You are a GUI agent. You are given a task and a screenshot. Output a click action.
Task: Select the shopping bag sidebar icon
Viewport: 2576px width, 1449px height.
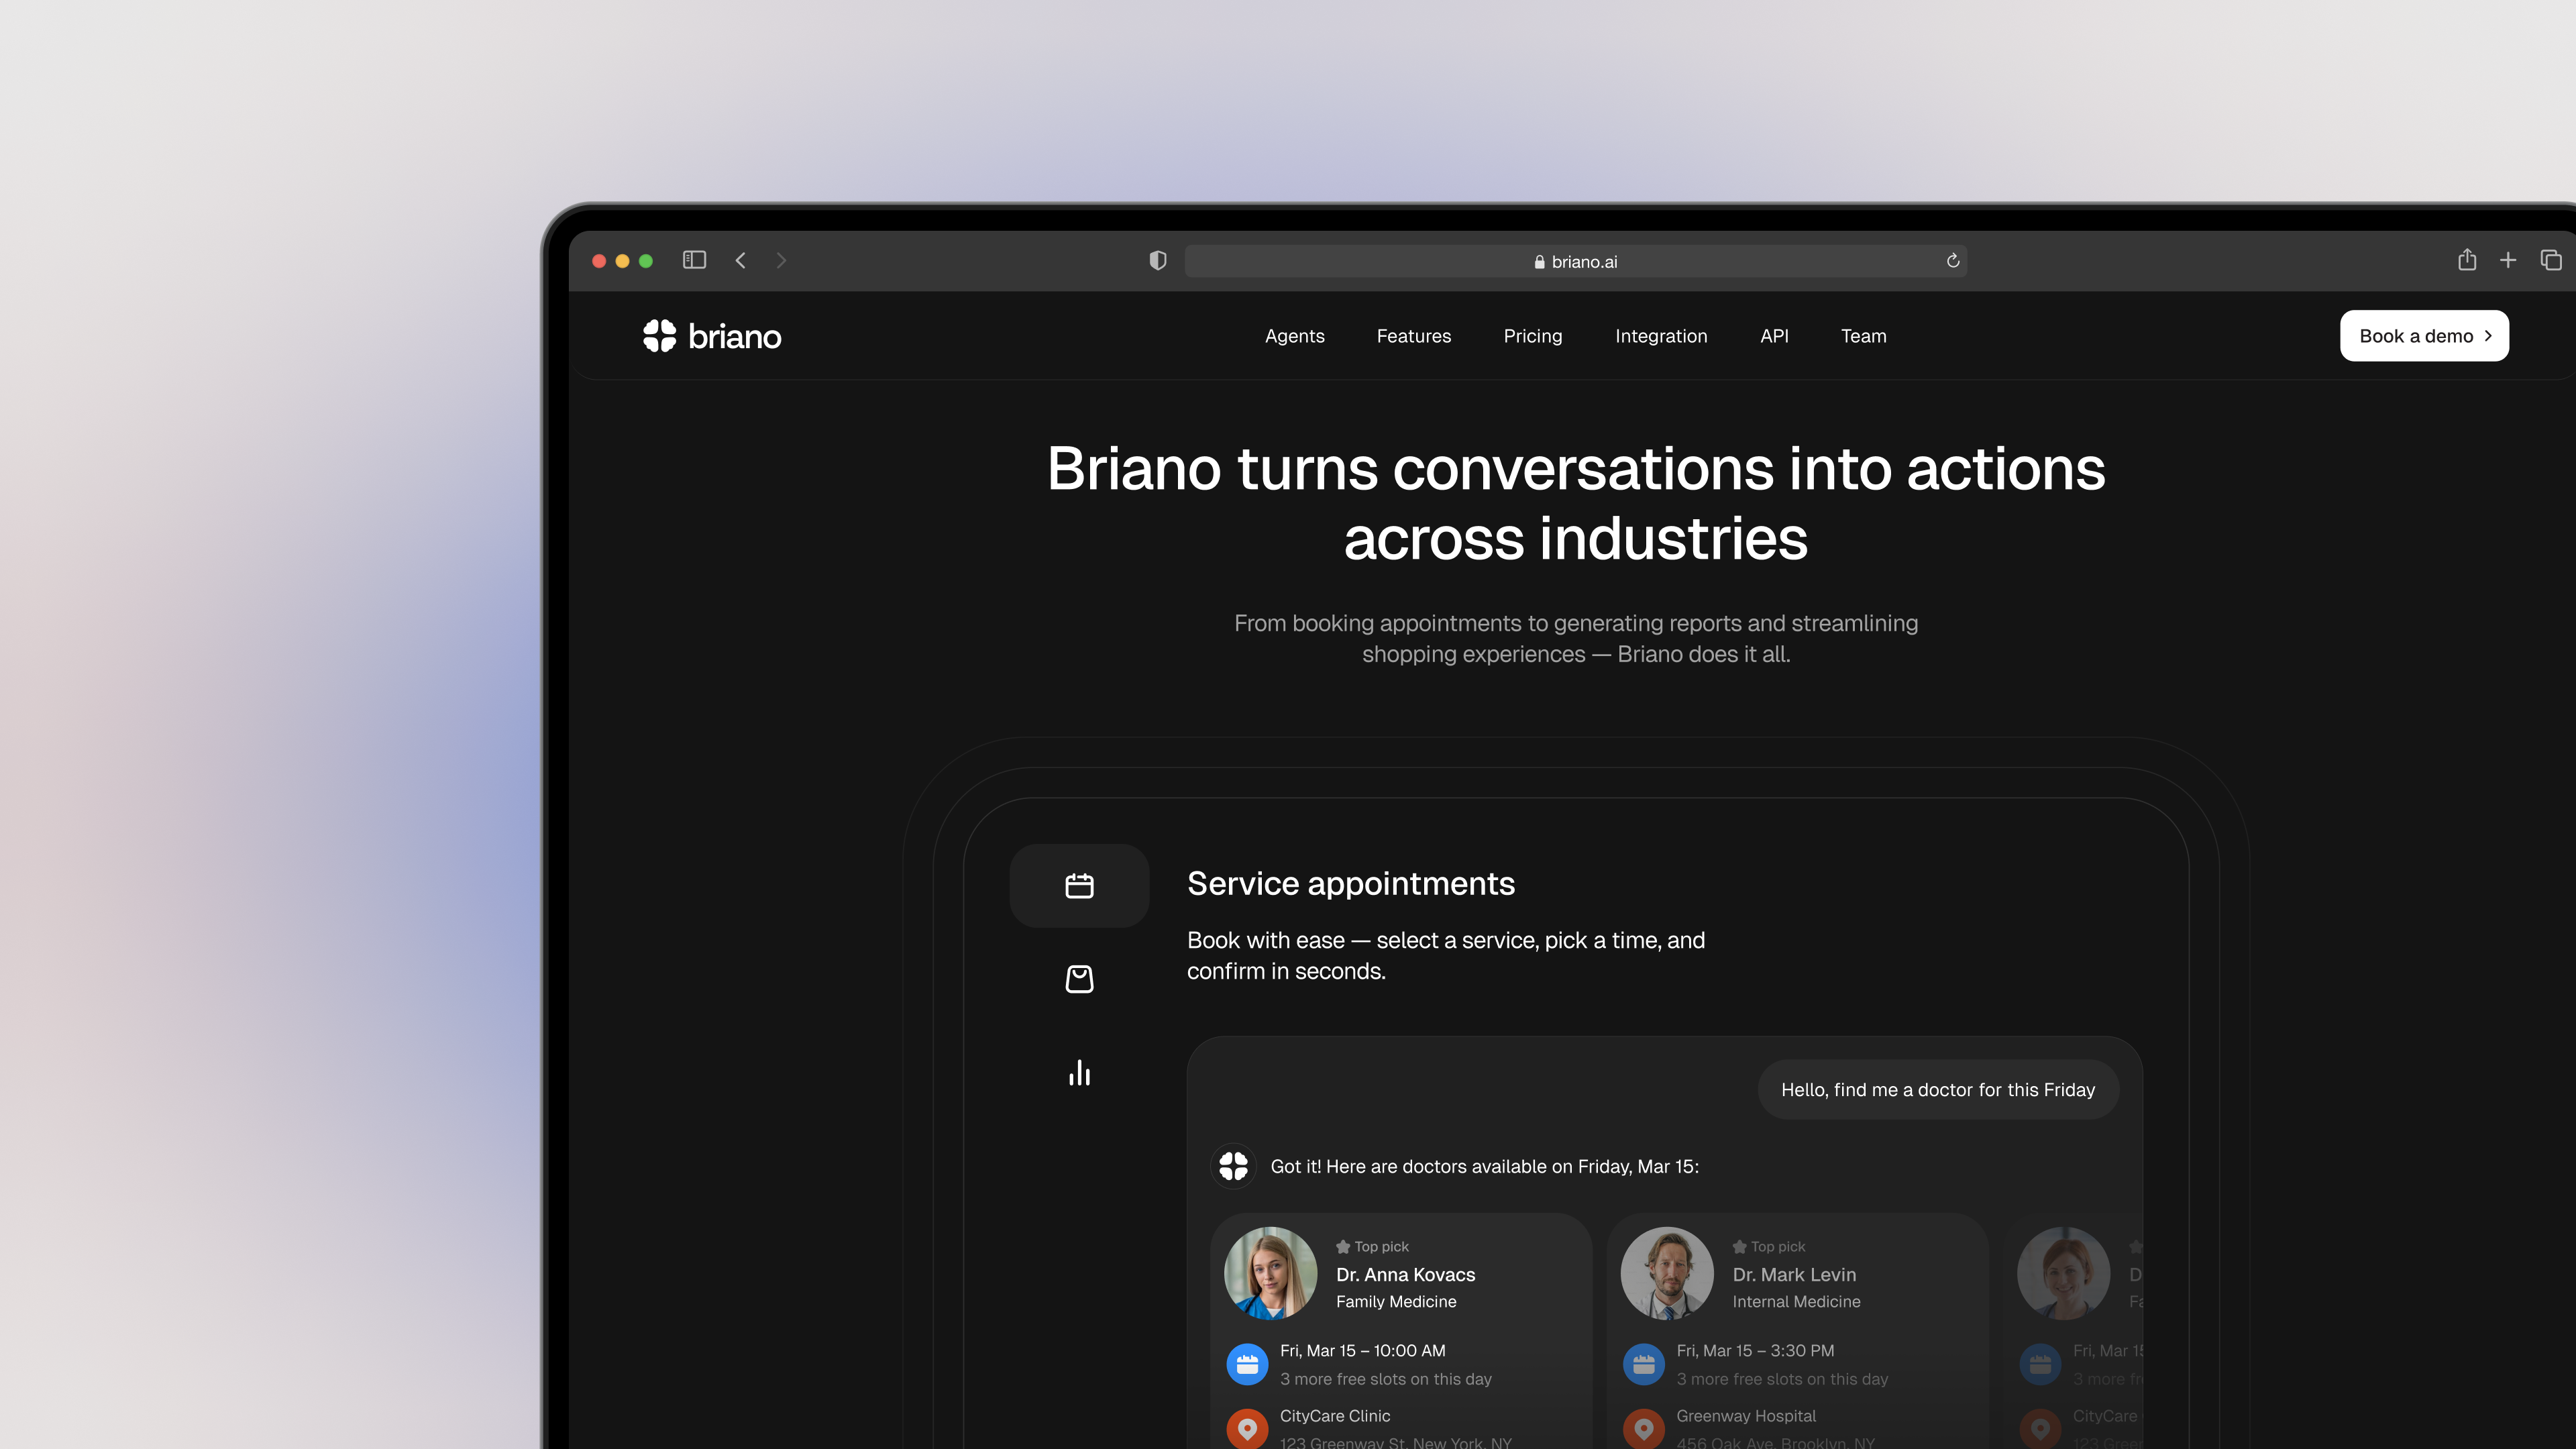point(1079,978)
